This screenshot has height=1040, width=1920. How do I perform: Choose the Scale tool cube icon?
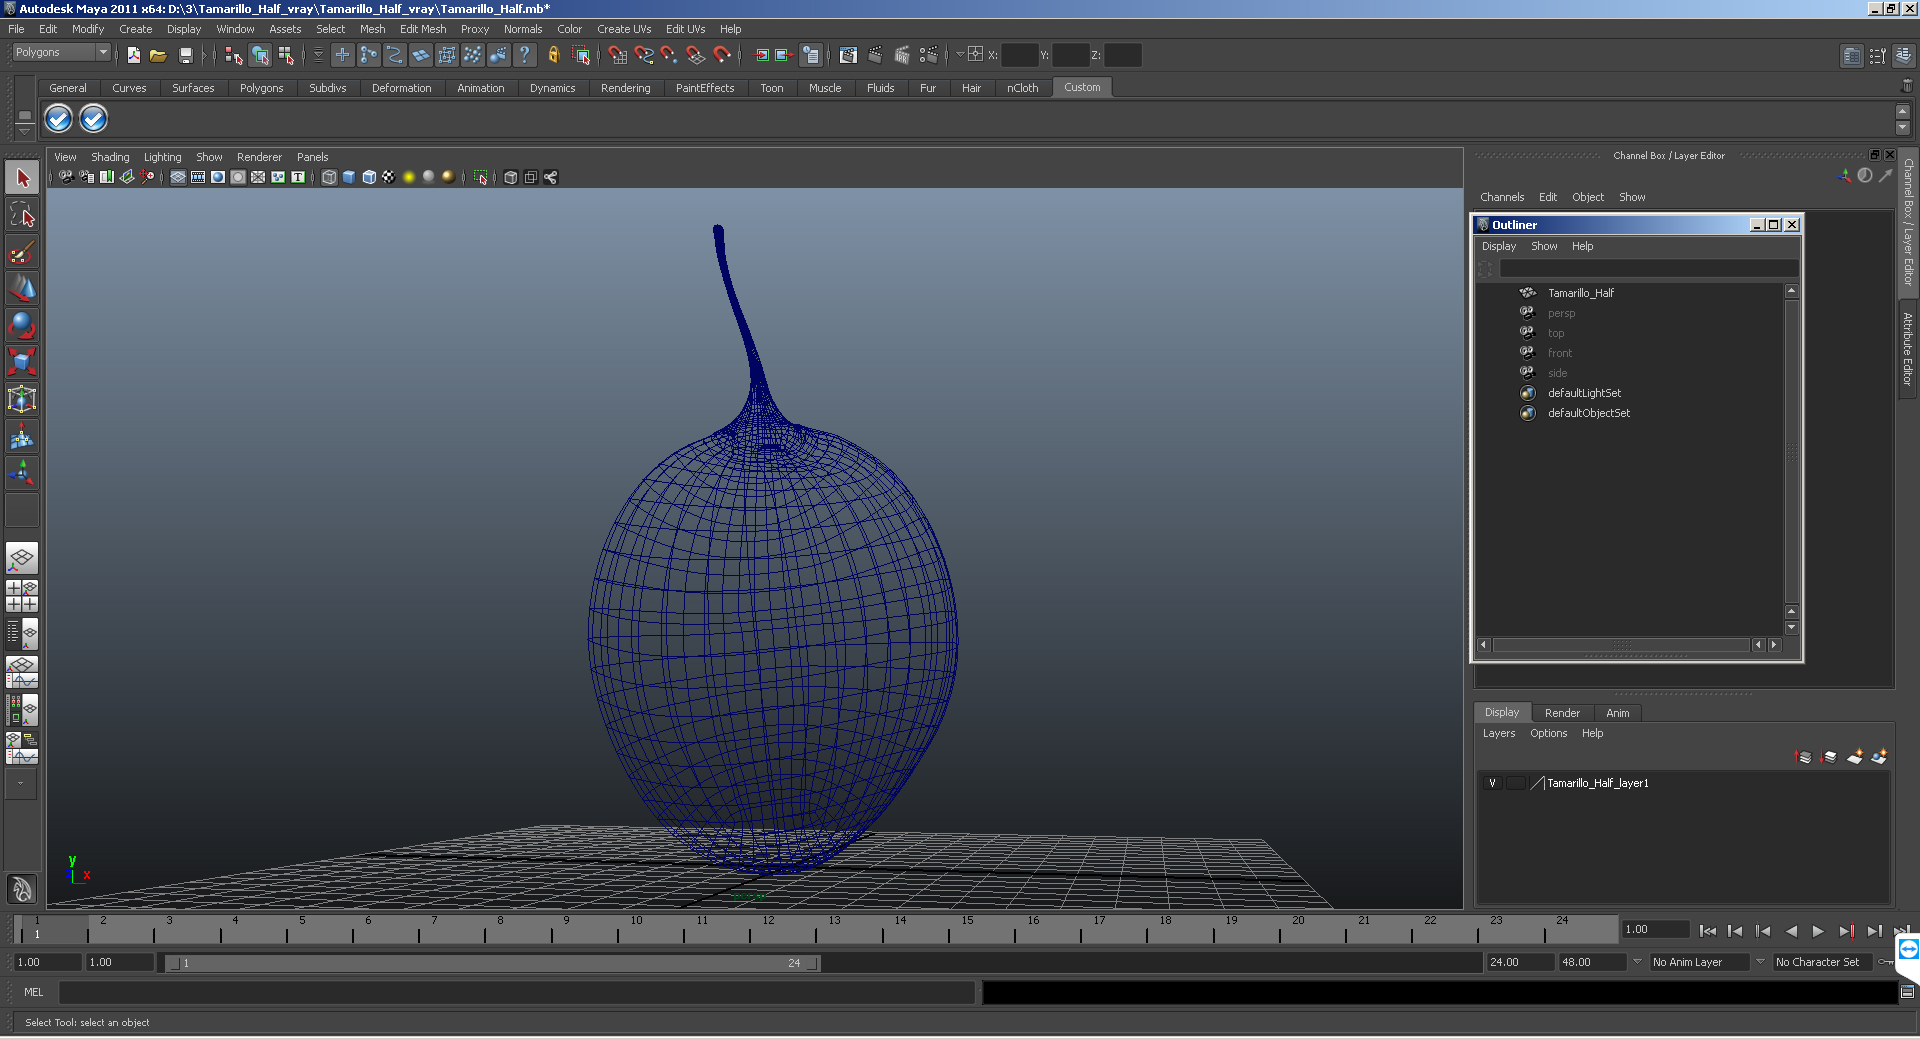[x=22, y=362]
